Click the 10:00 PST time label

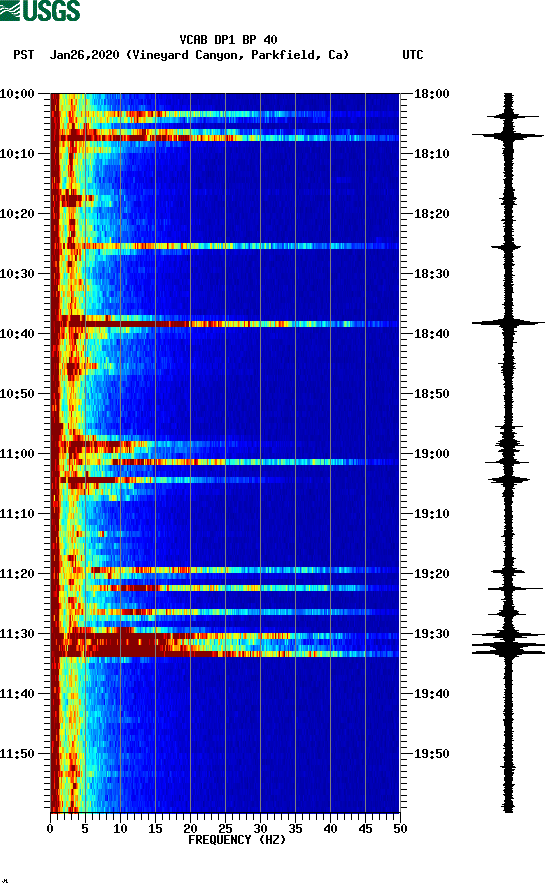point(17,93)
